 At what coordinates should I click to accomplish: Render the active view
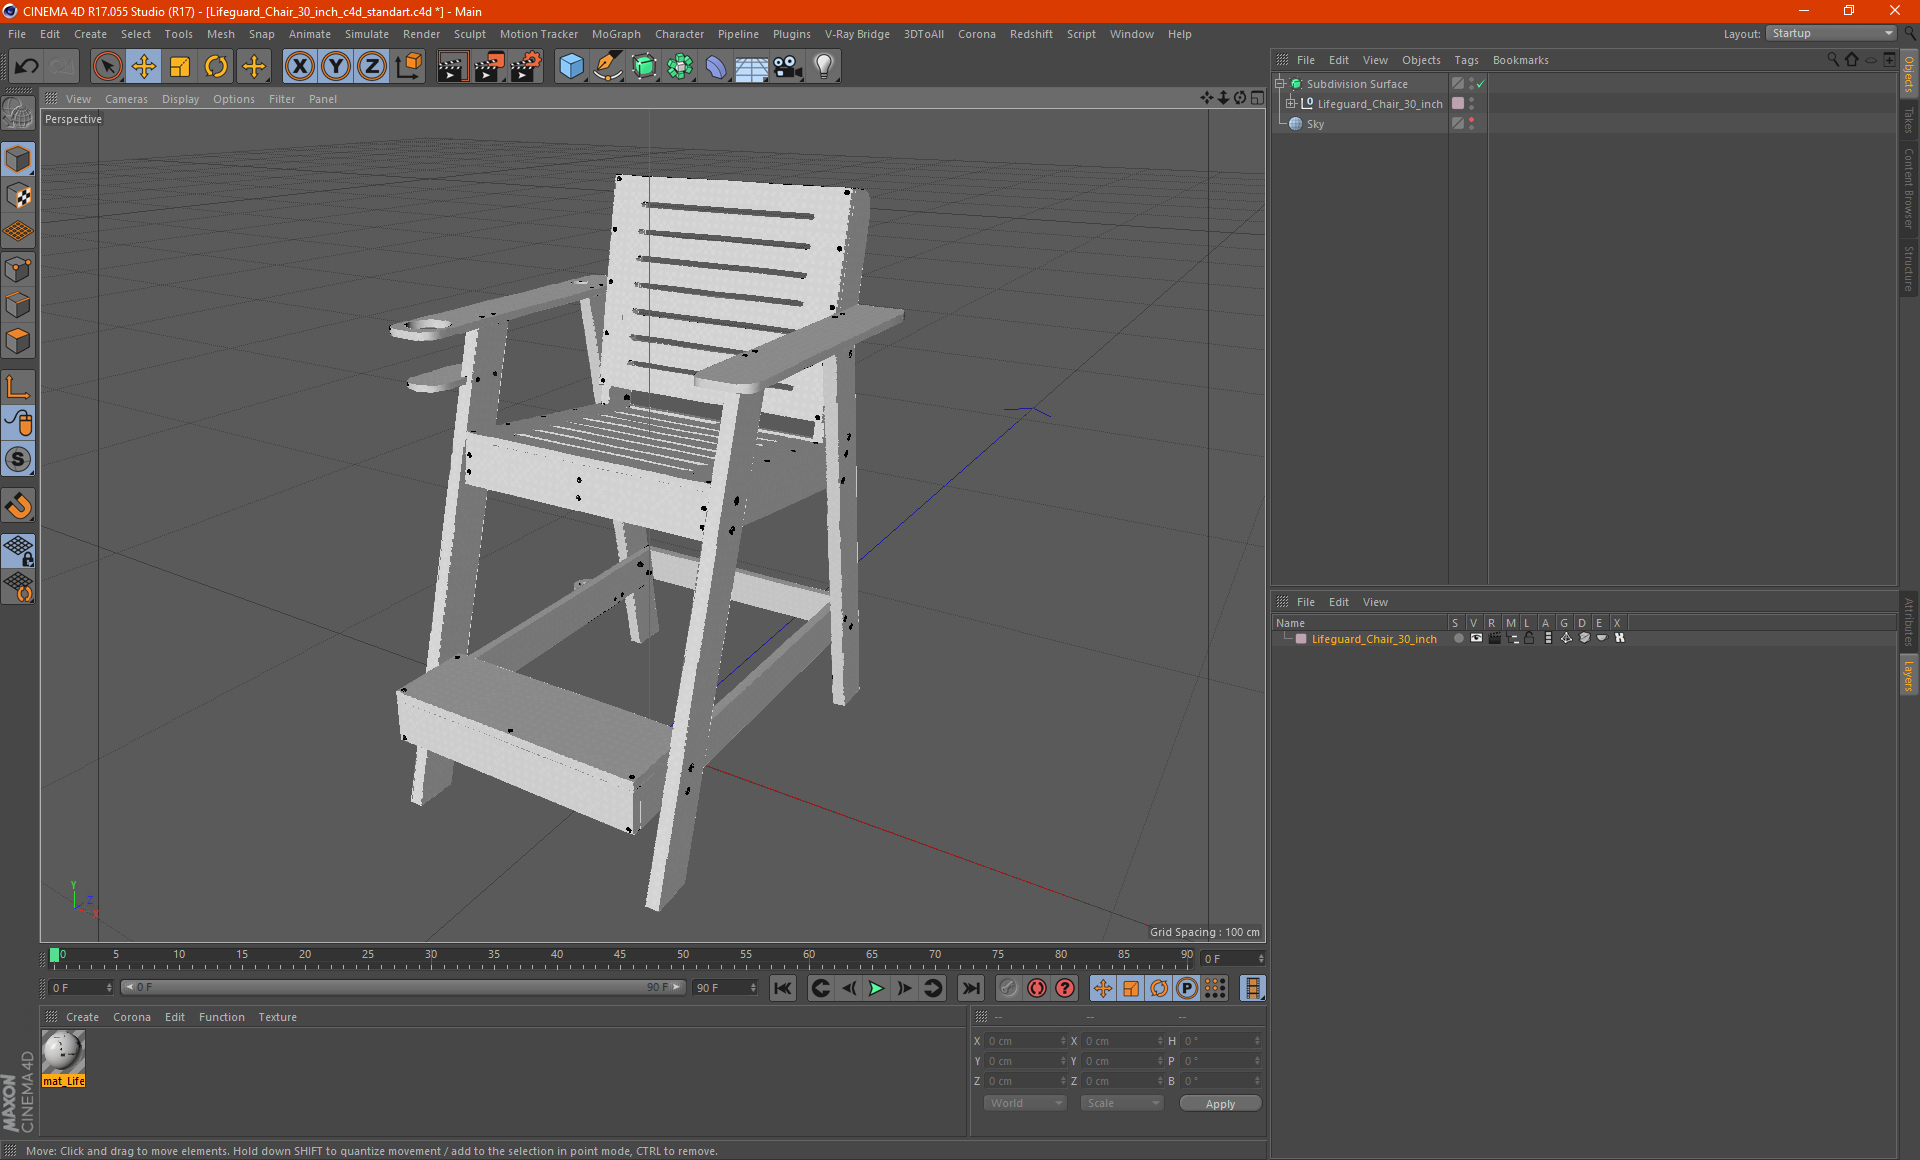452,67
